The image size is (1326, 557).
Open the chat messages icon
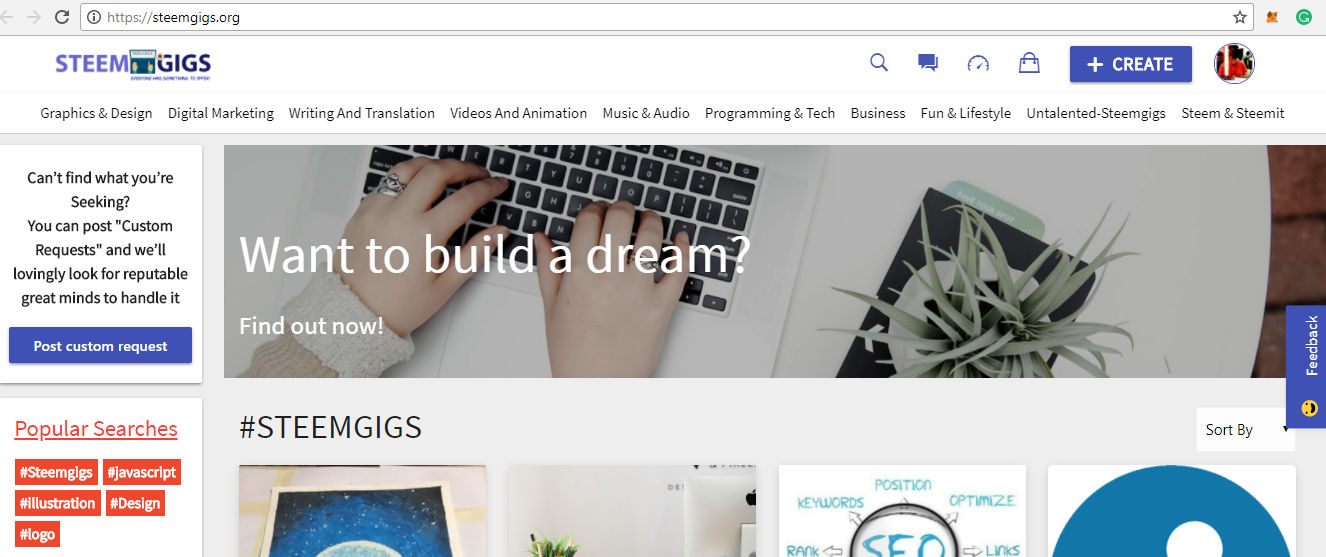928,63
